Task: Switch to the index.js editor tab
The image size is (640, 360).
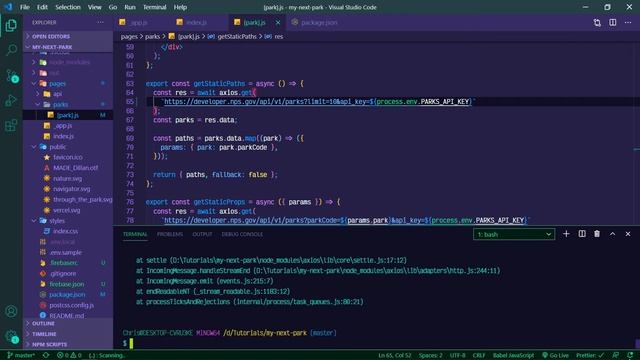Action: click(x=196, y=22)
